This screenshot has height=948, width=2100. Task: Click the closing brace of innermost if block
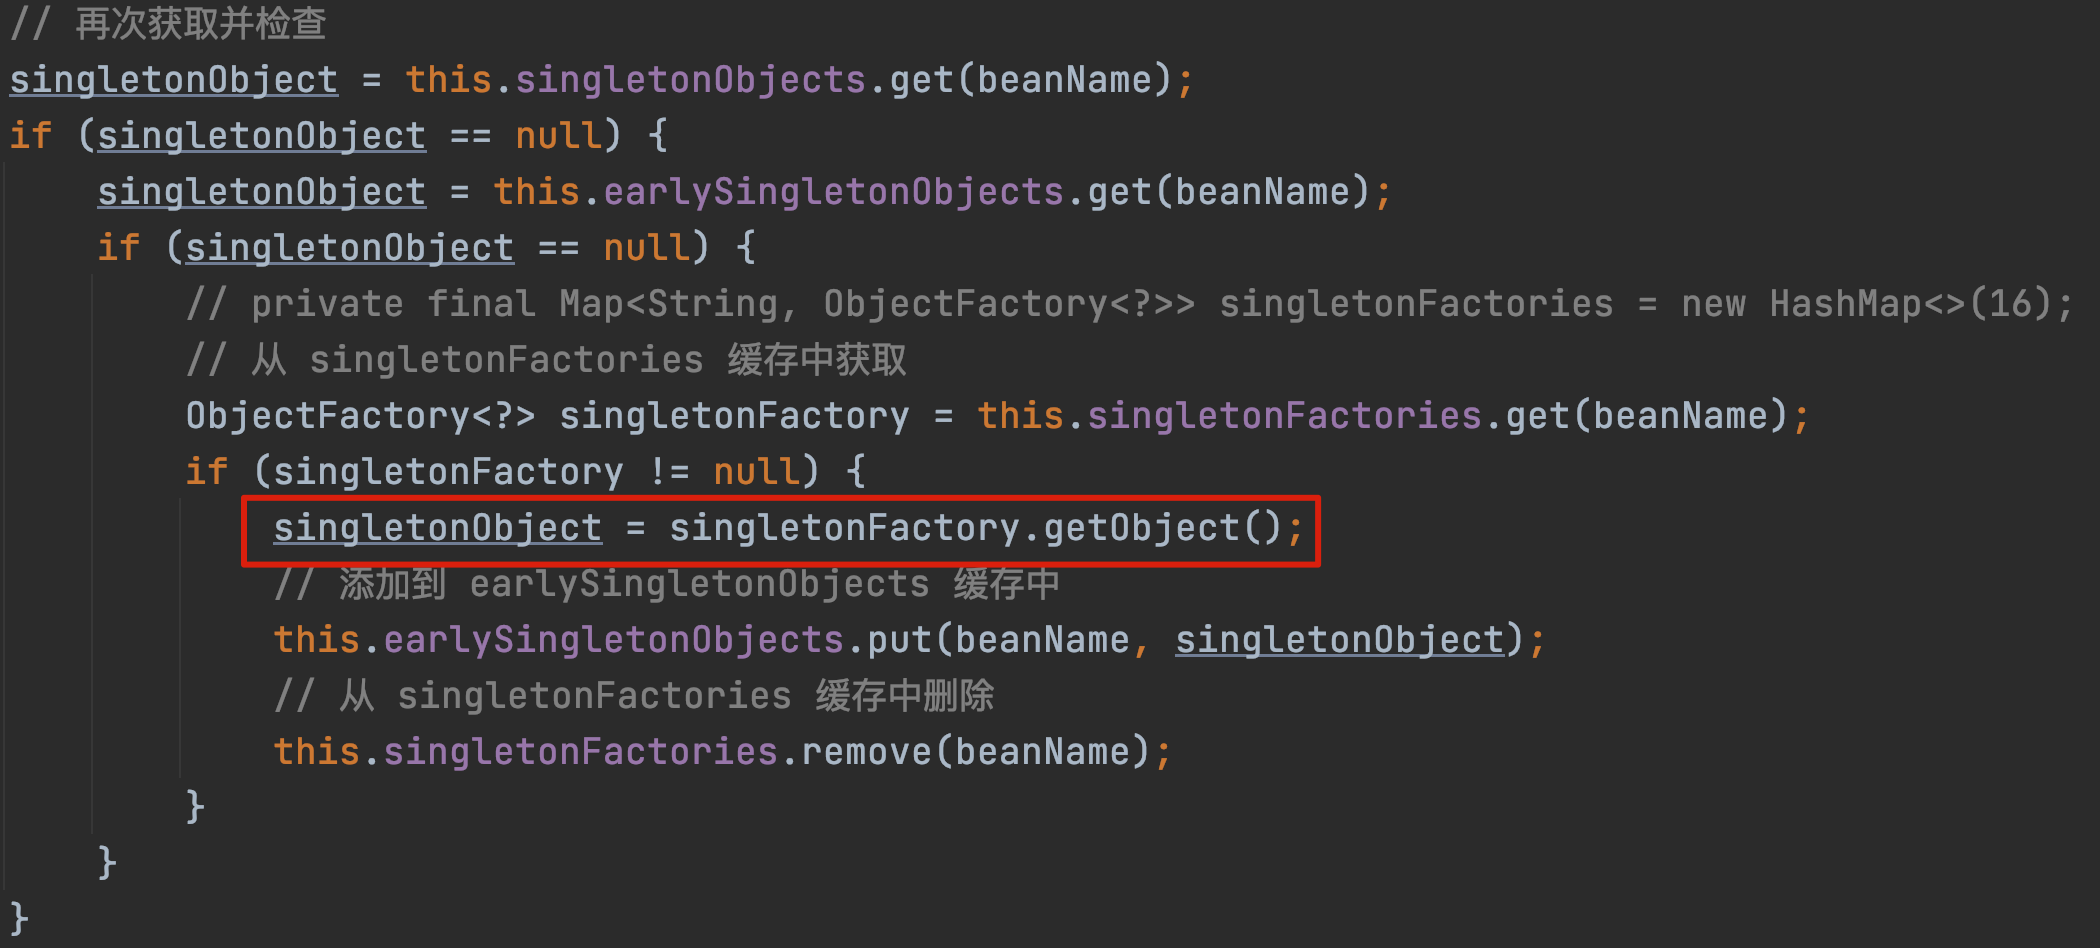click(x=195, y=808)
